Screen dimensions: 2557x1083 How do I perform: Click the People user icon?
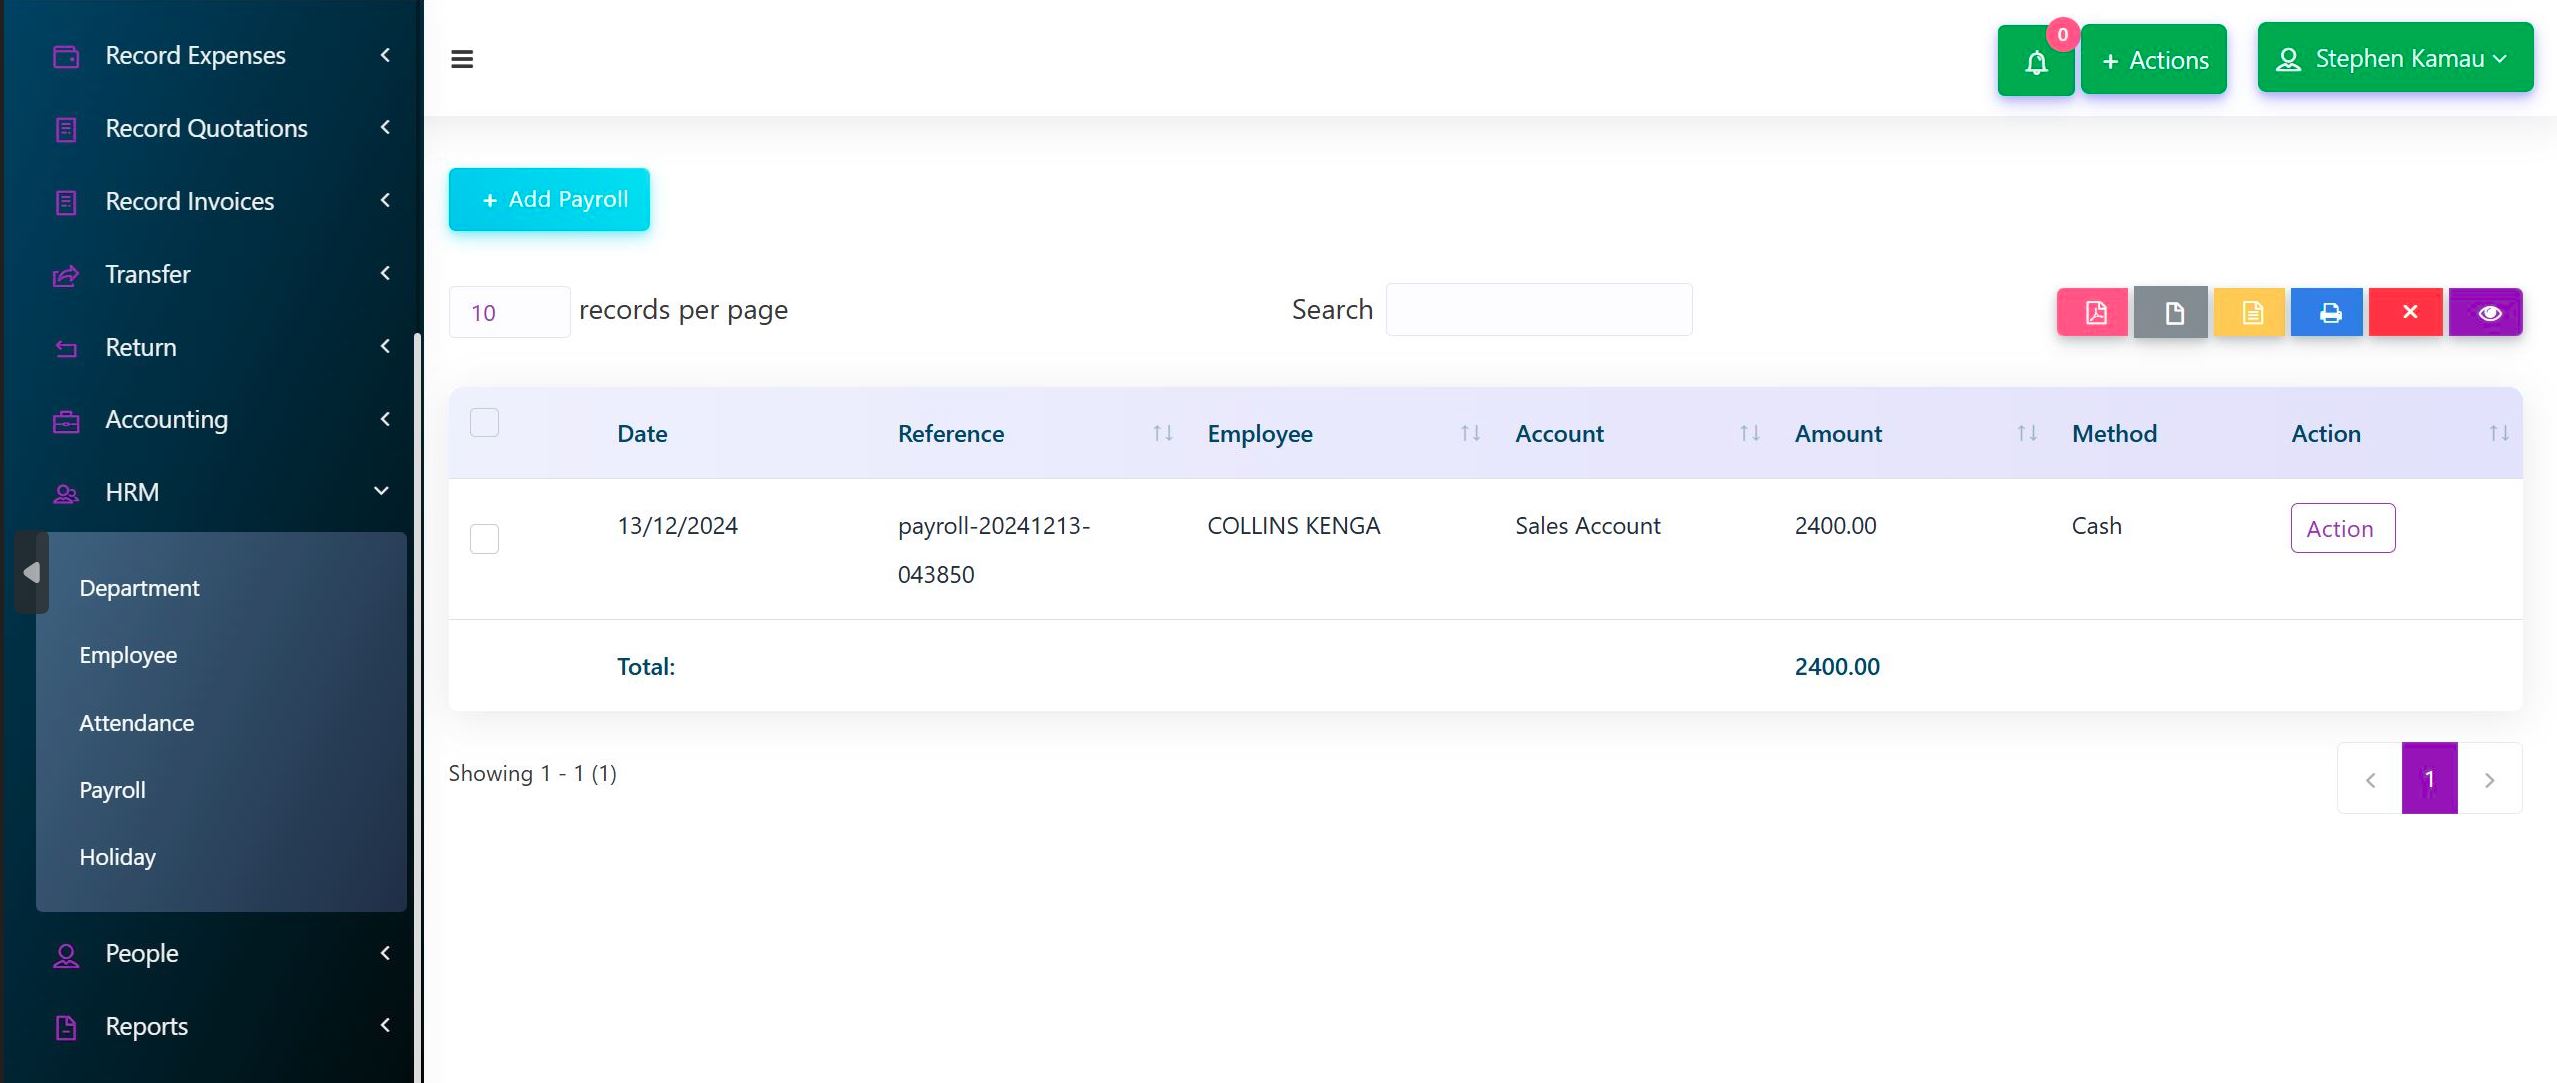(66, 955)
